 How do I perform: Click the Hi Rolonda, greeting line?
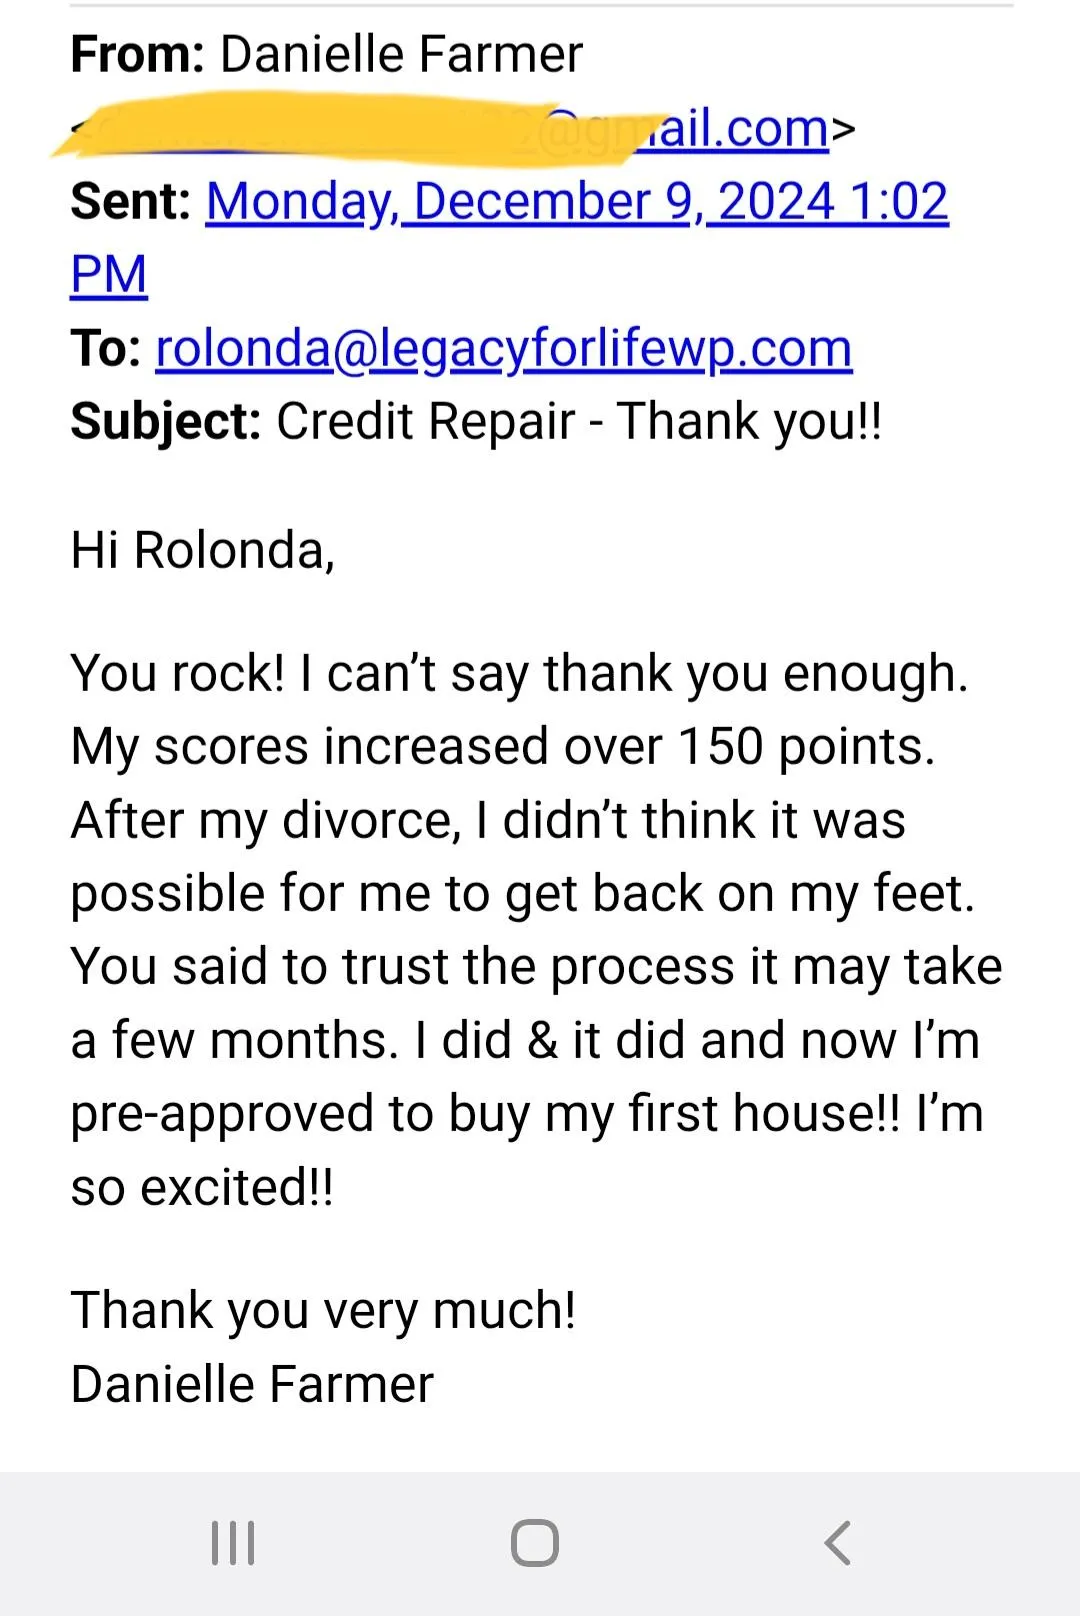(203, 551)
